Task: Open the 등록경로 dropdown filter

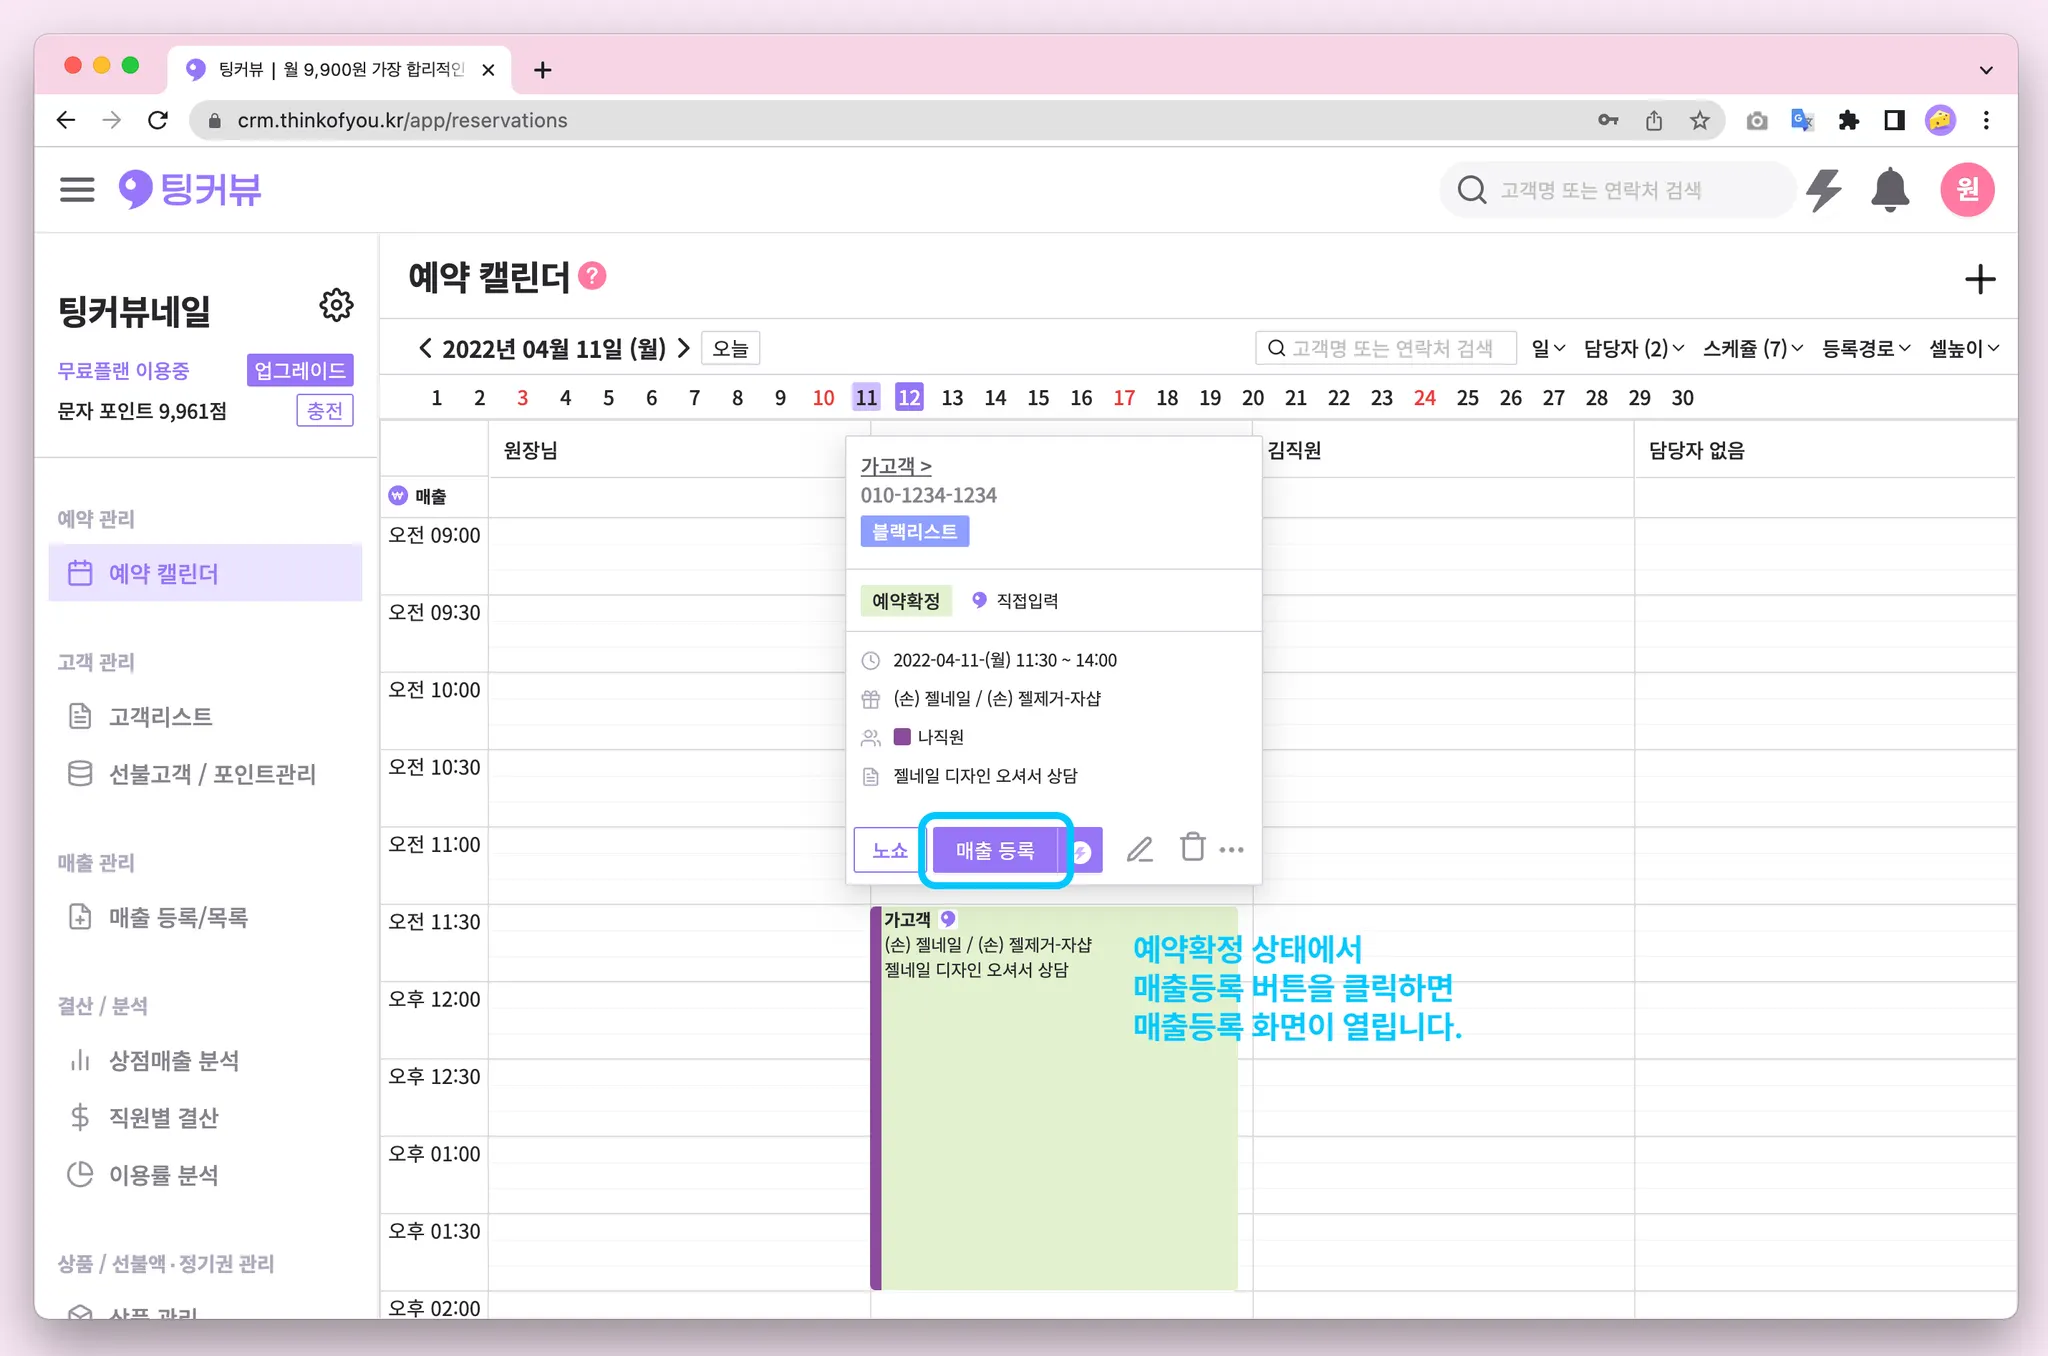Action: (1865, 349)
